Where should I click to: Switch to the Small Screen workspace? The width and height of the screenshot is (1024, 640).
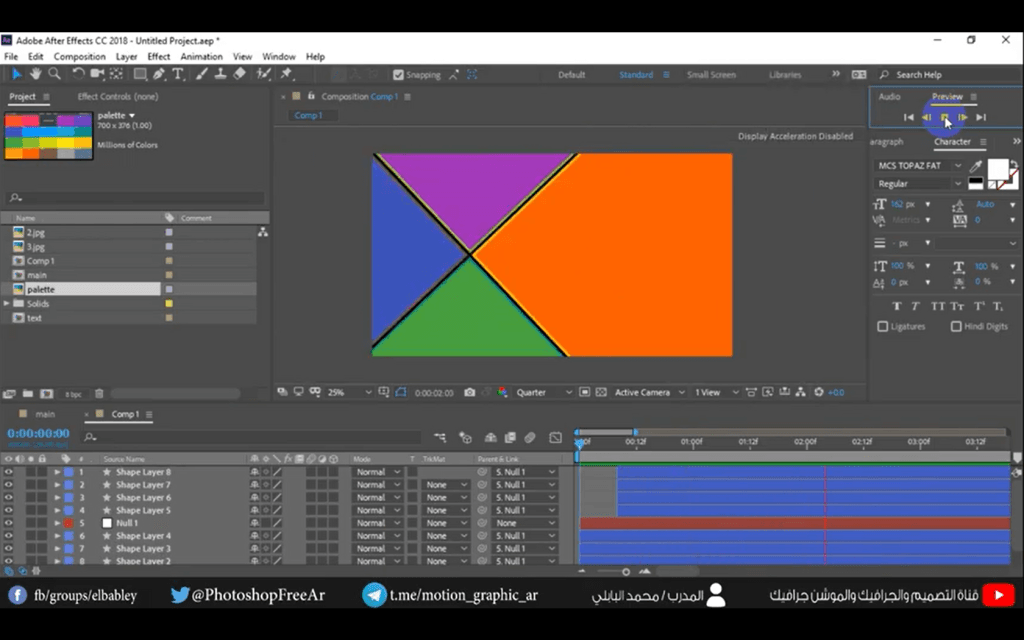tap(711, 74)
